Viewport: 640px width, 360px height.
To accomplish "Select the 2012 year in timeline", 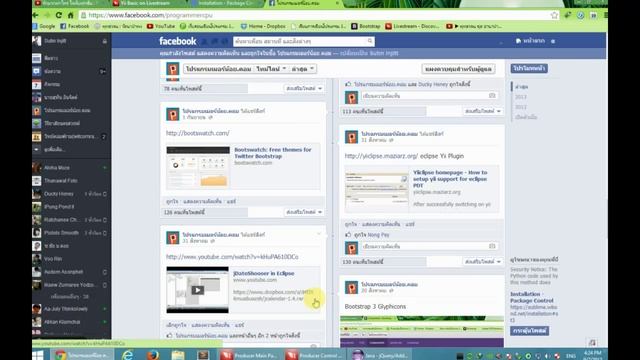I will tap(520, 107).
